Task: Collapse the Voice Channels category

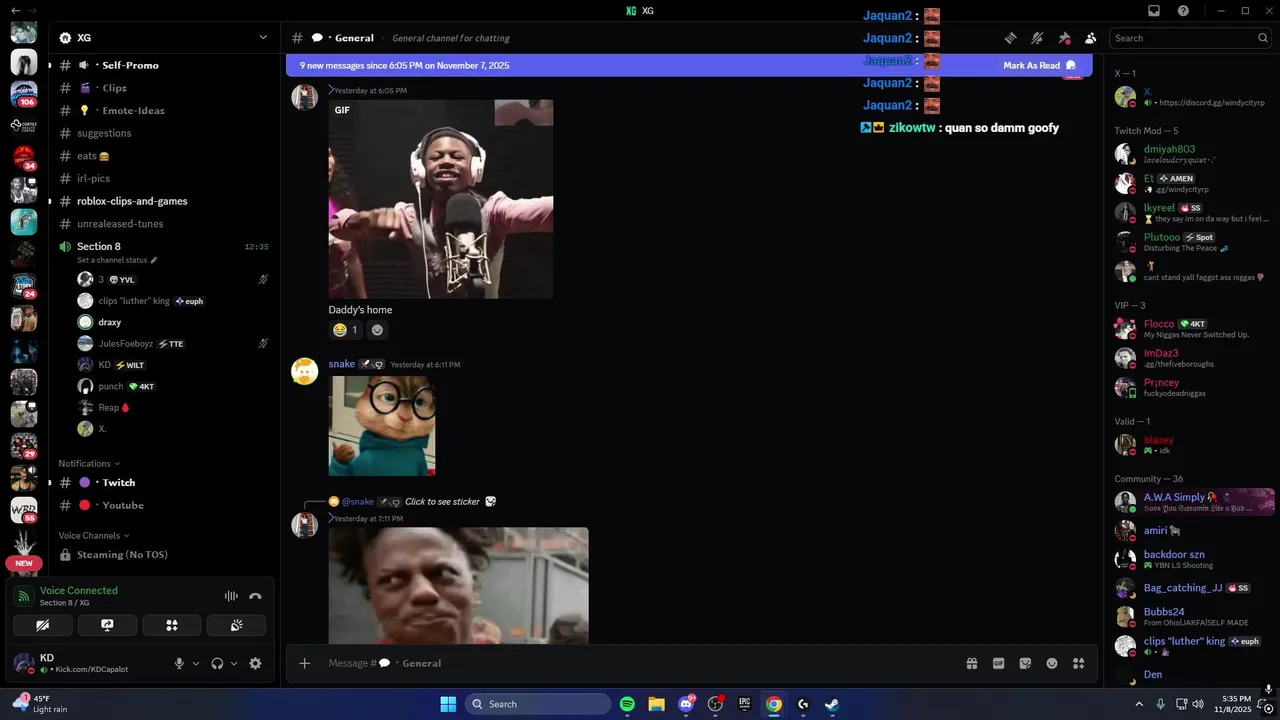Action: (94, 535)
